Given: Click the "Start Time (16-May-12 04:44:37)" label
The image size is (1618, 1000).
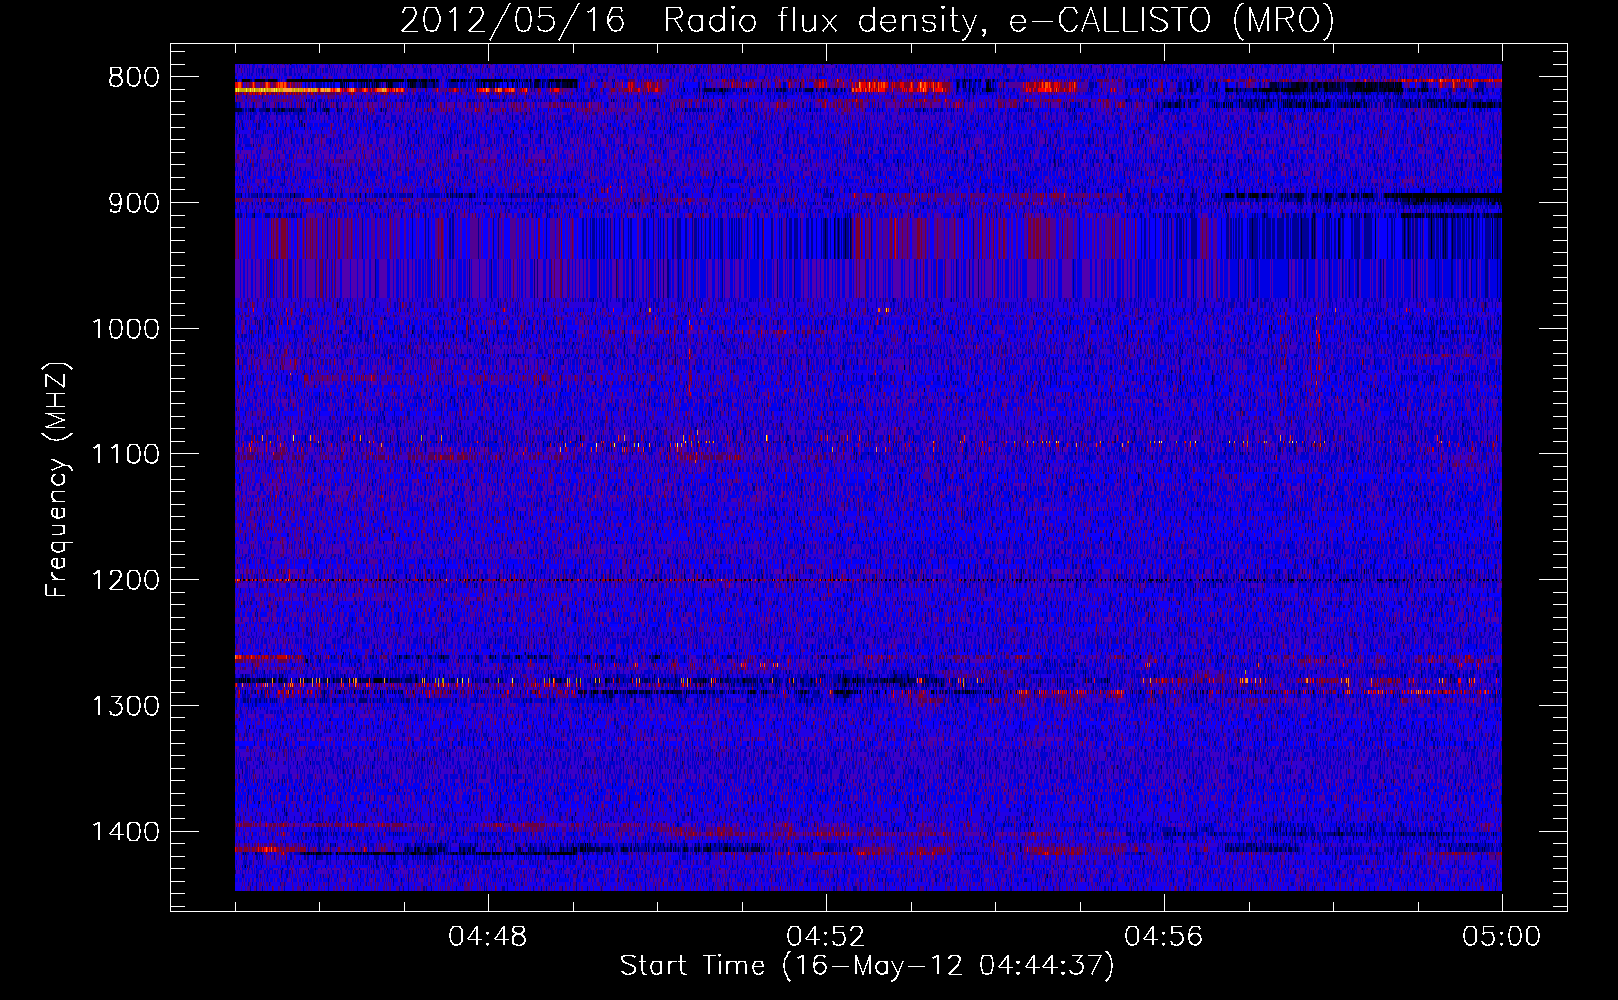Looking at the screenshot, I should [867, 966].
